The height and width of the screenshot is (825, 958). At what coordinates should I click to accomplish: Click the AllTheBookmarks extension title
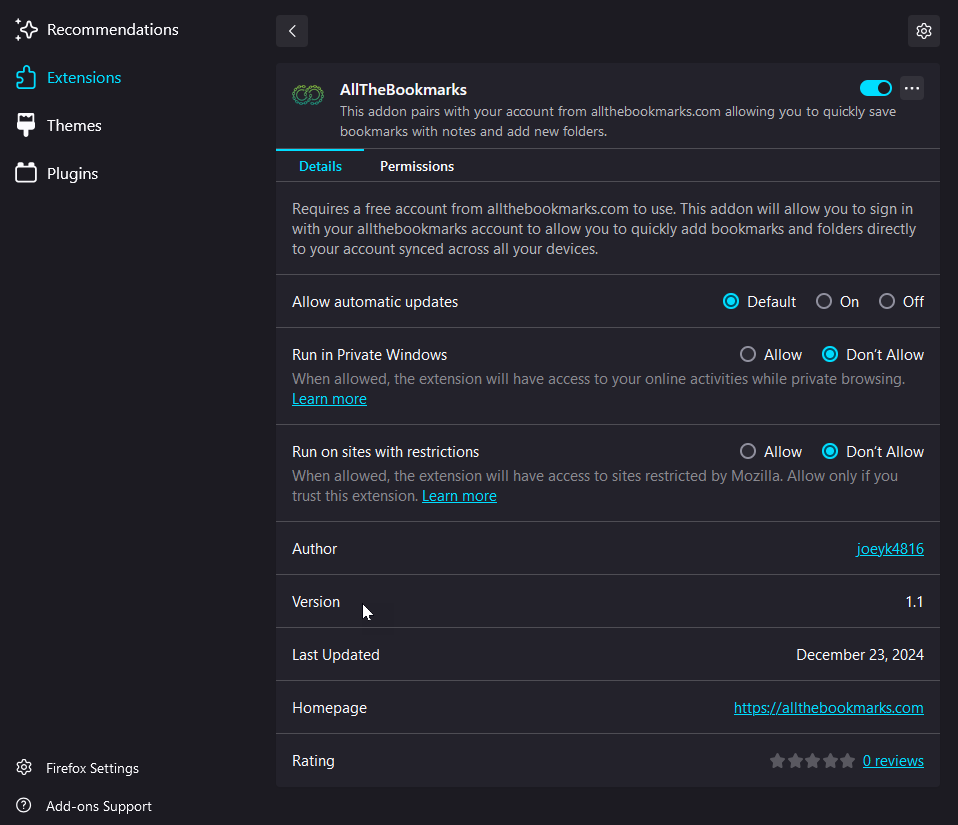click(x=403, y=90)
